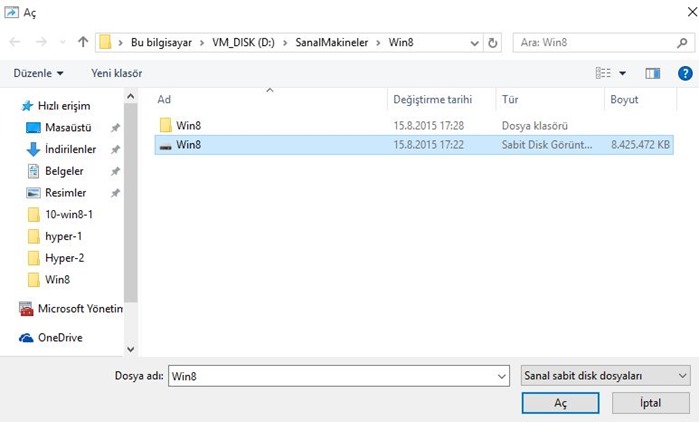699x422 pixels.
Task: Click the folder icon in address bar
Action: 105,42
